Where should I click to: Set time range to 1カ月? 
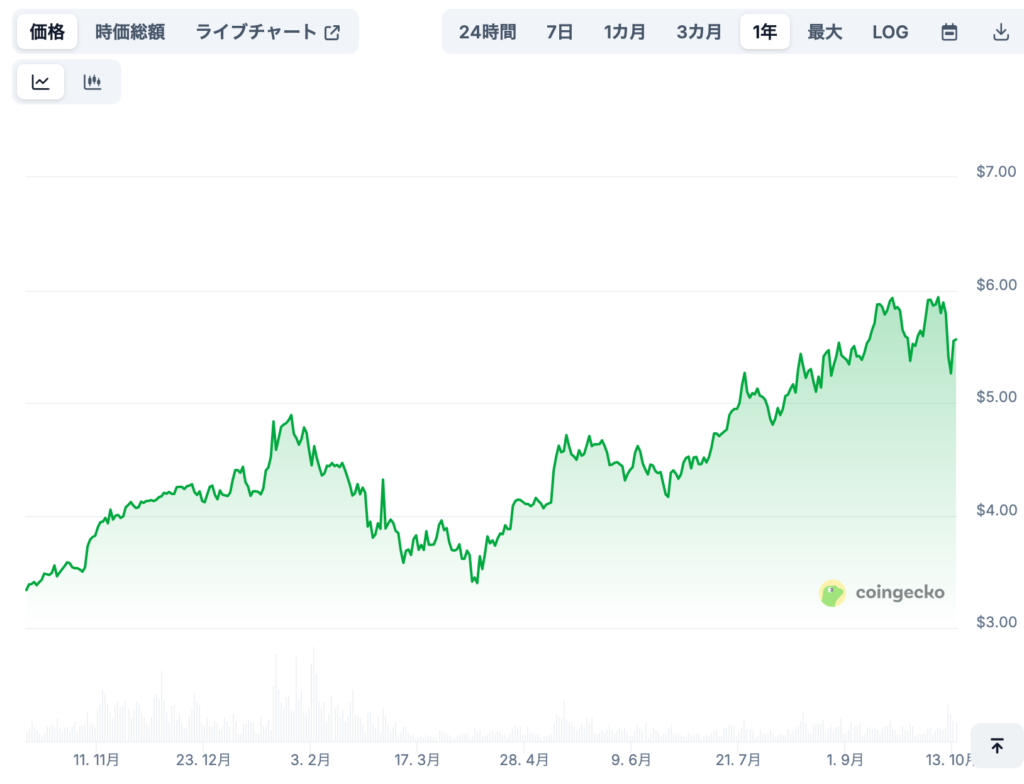click(x=624, y=32)
